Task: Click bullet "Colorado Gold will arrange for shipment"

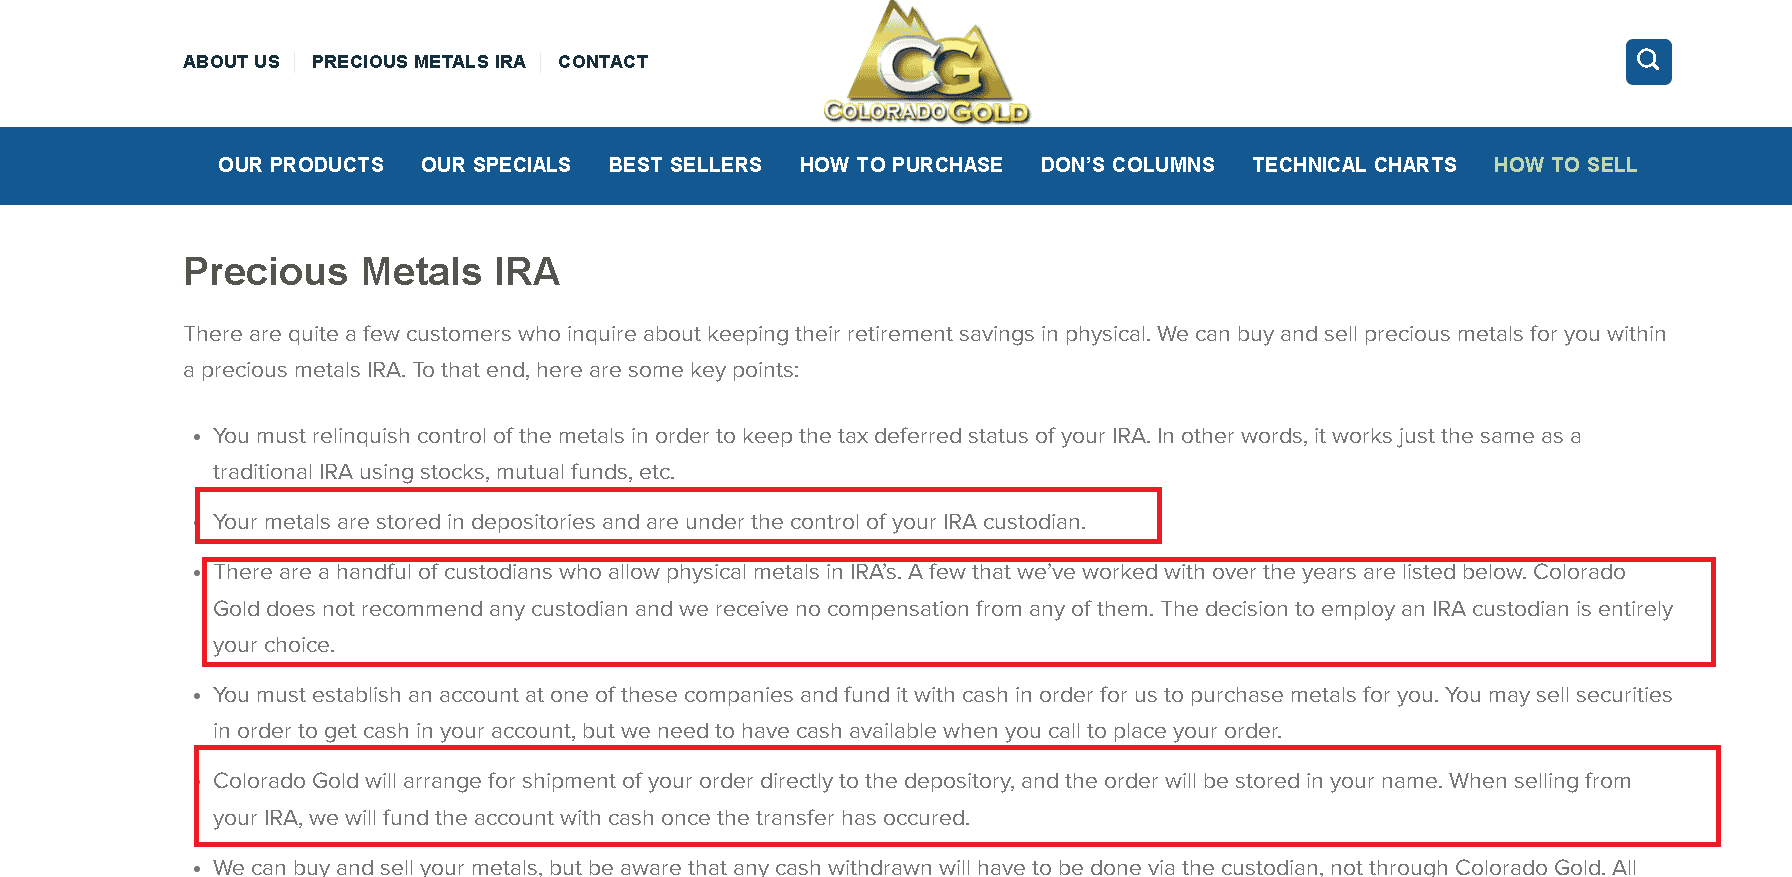Action: [922, 799]
